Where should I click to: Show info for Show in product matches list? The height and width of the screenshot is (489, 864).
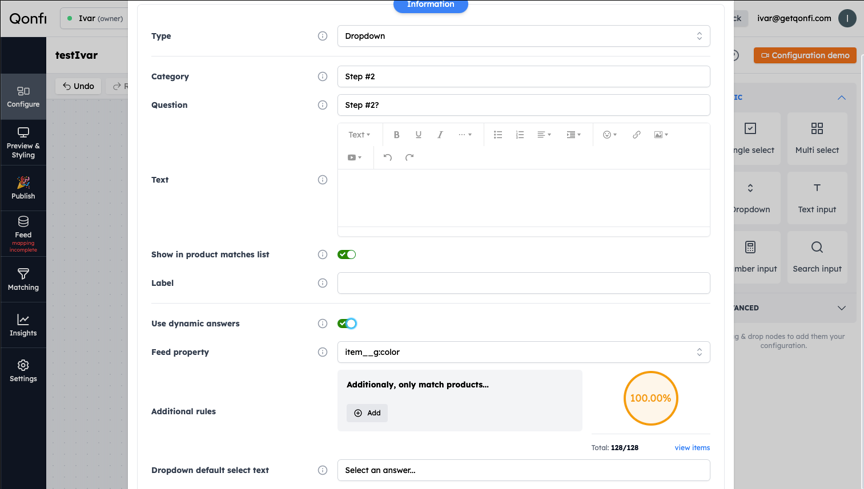pos(322,254)
